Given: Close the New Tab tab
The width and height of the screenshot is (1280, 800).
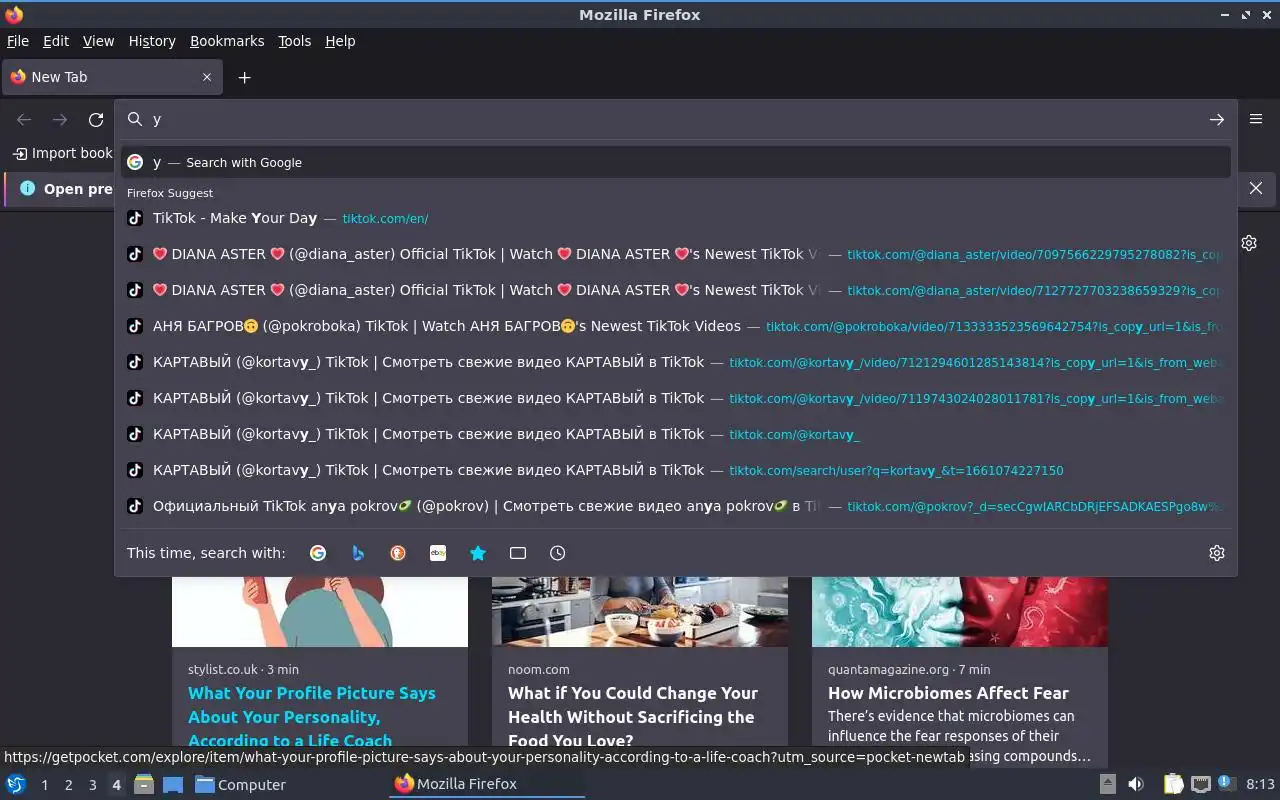Looking at the screenshot, I should tap(207, 77).
